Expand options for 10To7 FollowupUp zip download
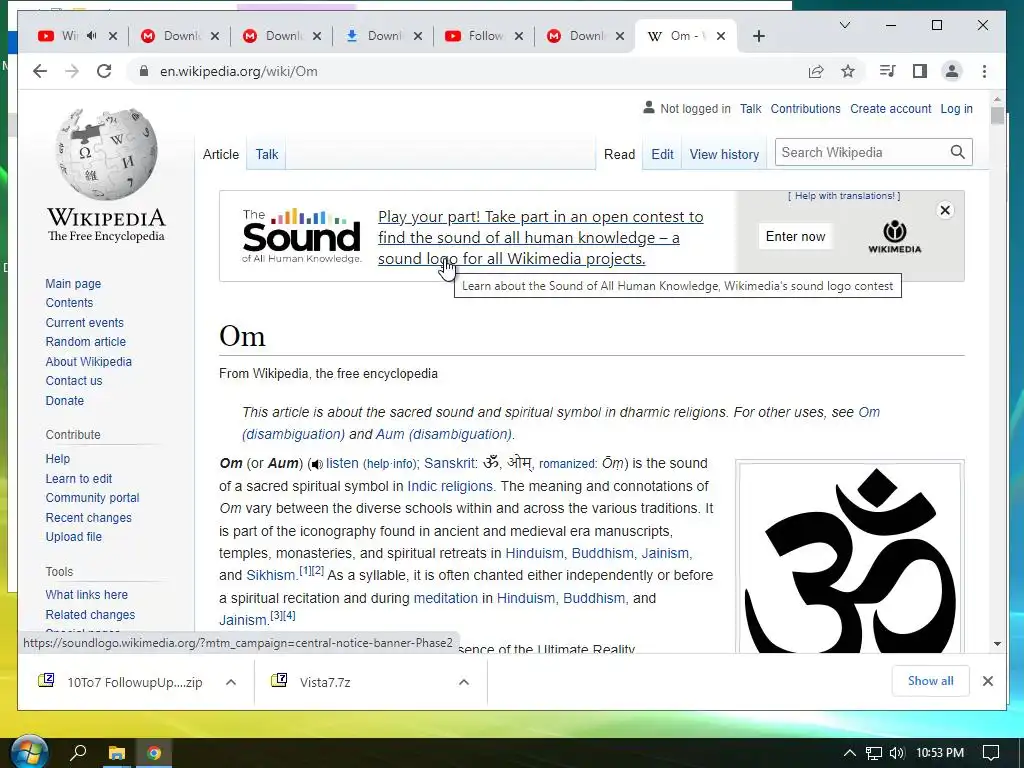This screenshot has width=1024, height=768. 231,682
